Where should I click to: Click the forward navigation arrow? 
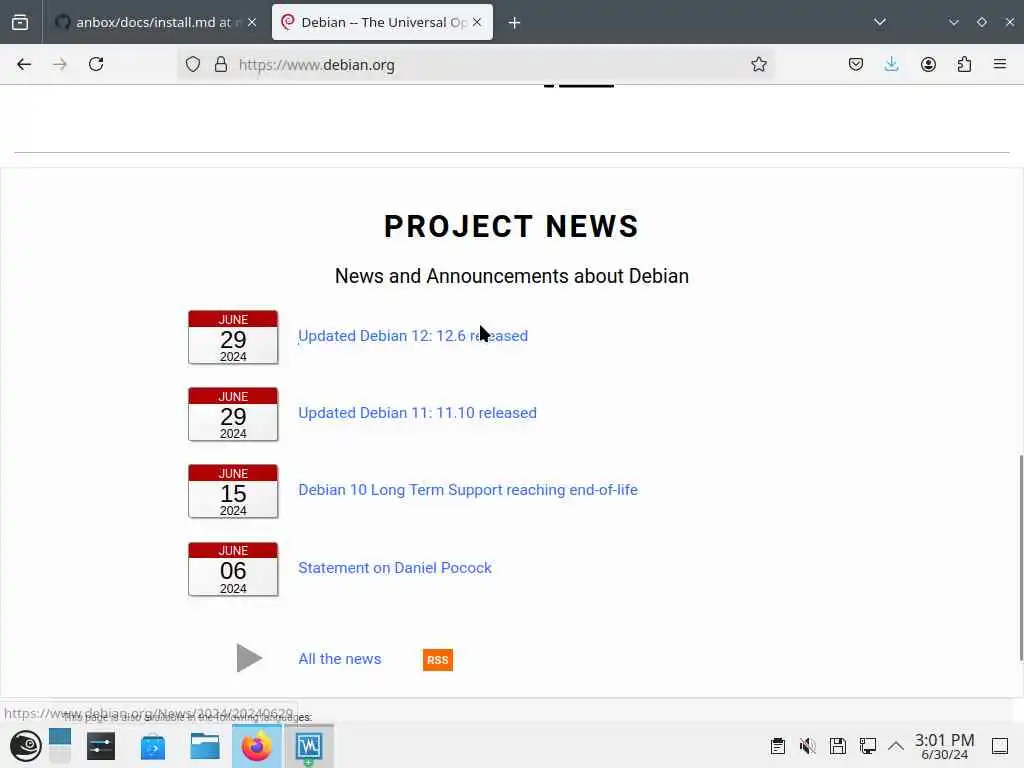[60, 64]
